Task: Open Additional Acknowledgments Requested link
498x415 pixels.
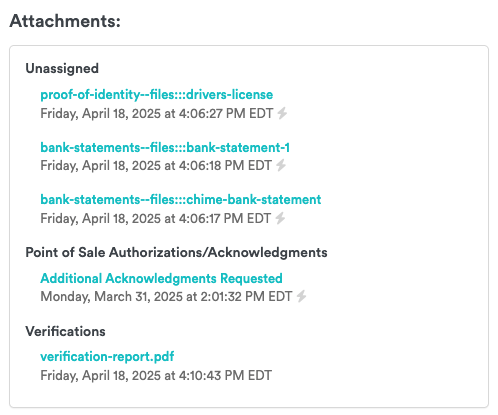Action: [x=161, y=278]
